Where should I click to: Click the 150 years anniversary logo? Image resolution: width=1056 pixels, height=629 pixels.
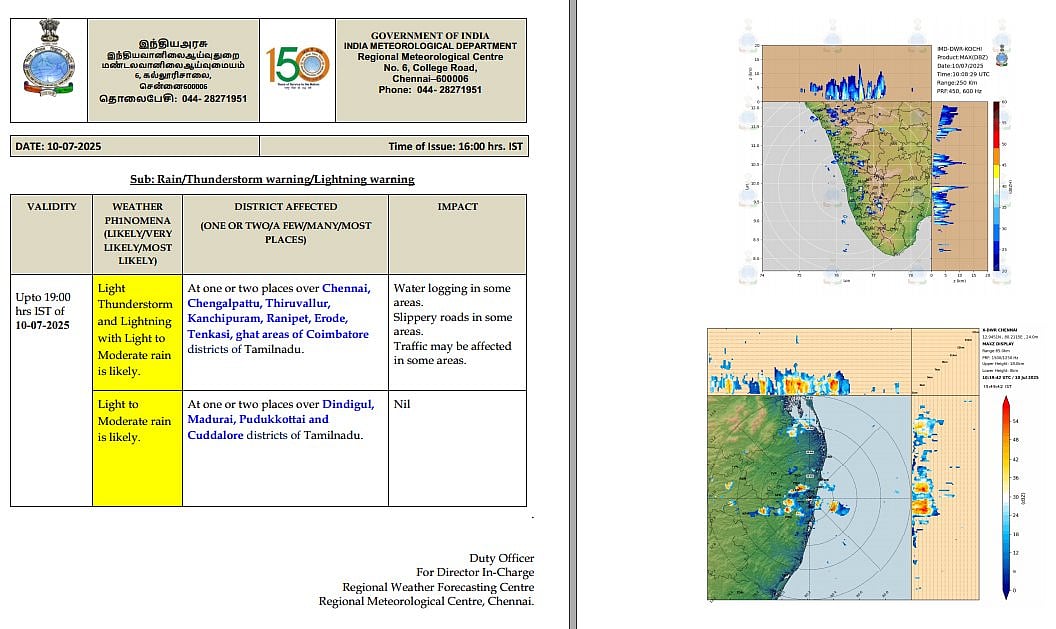point(297,70)
